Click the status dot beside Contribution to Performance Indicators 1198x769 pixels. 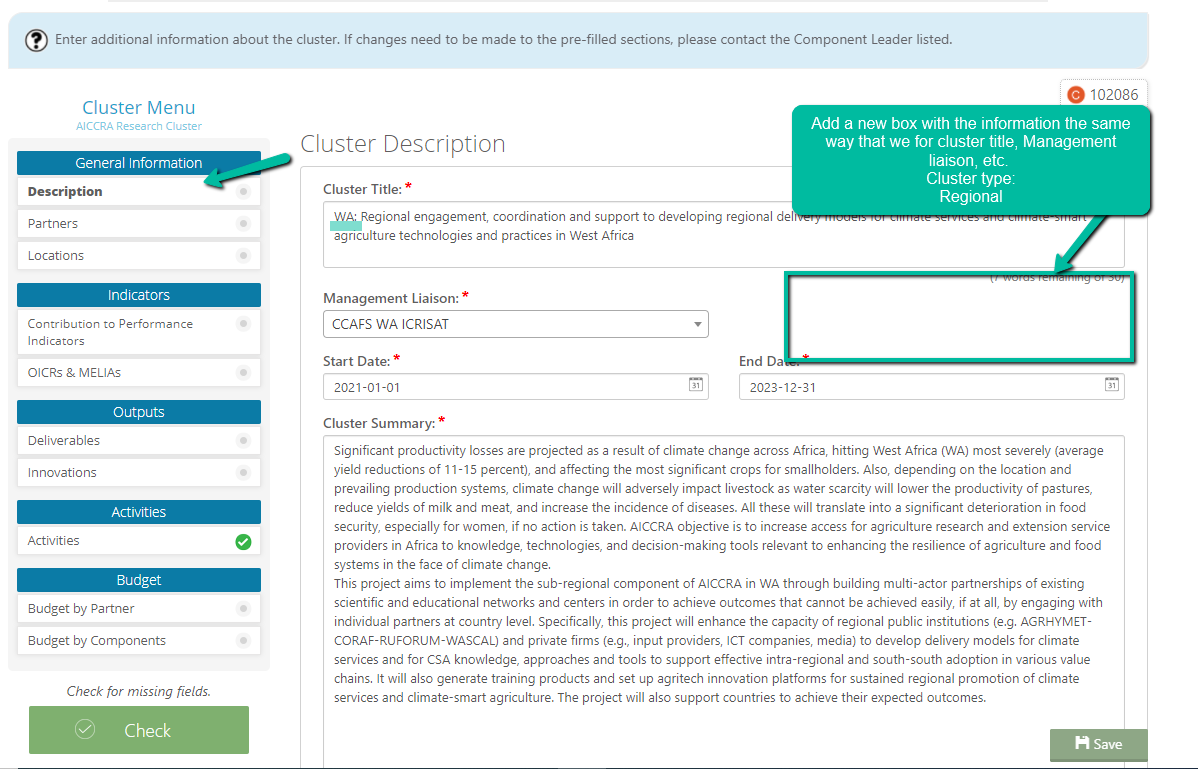[243, 324]
